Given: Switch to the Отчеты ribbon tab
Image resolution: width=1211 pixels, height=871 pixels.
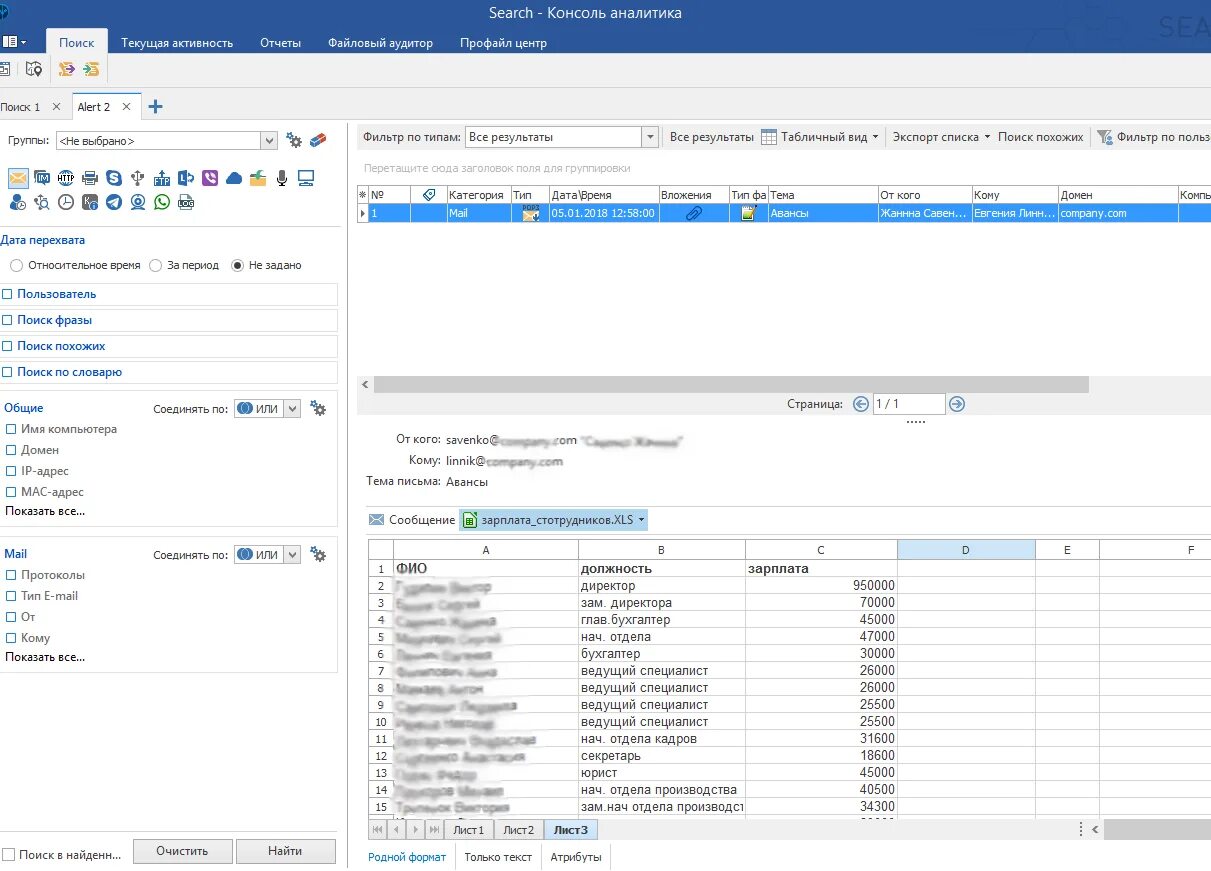Looking at the screenshot, I should pos(280,43).
